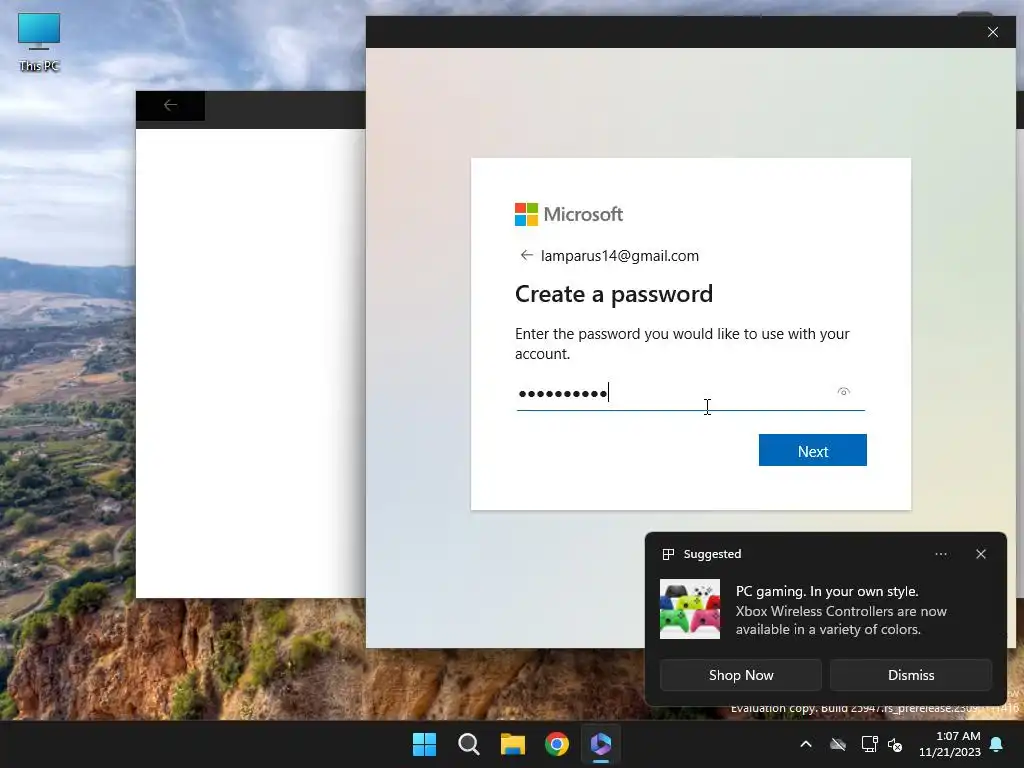Click the network status tray icon
Screen dimensions: 1024x768
869,744
